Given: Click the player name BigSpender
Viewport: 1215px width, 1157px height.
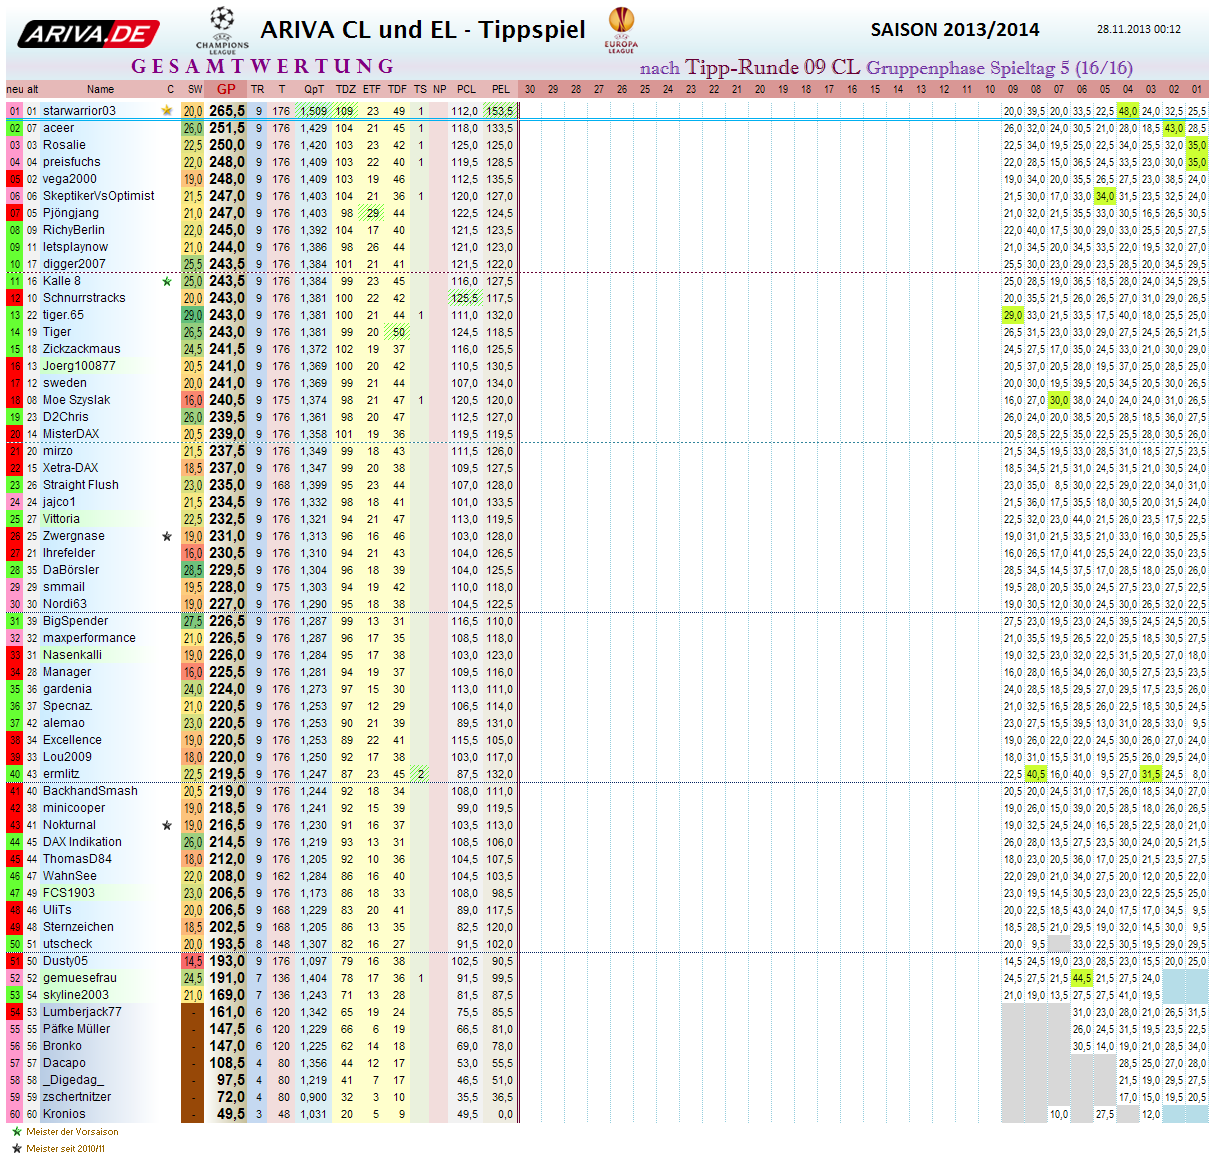Looking at the screenshot, I should (x=75, y=621).
